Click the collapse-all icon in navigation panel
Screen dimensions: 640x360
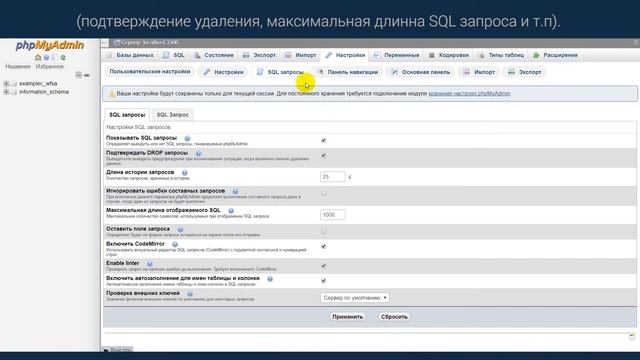(x=79, y=75)
